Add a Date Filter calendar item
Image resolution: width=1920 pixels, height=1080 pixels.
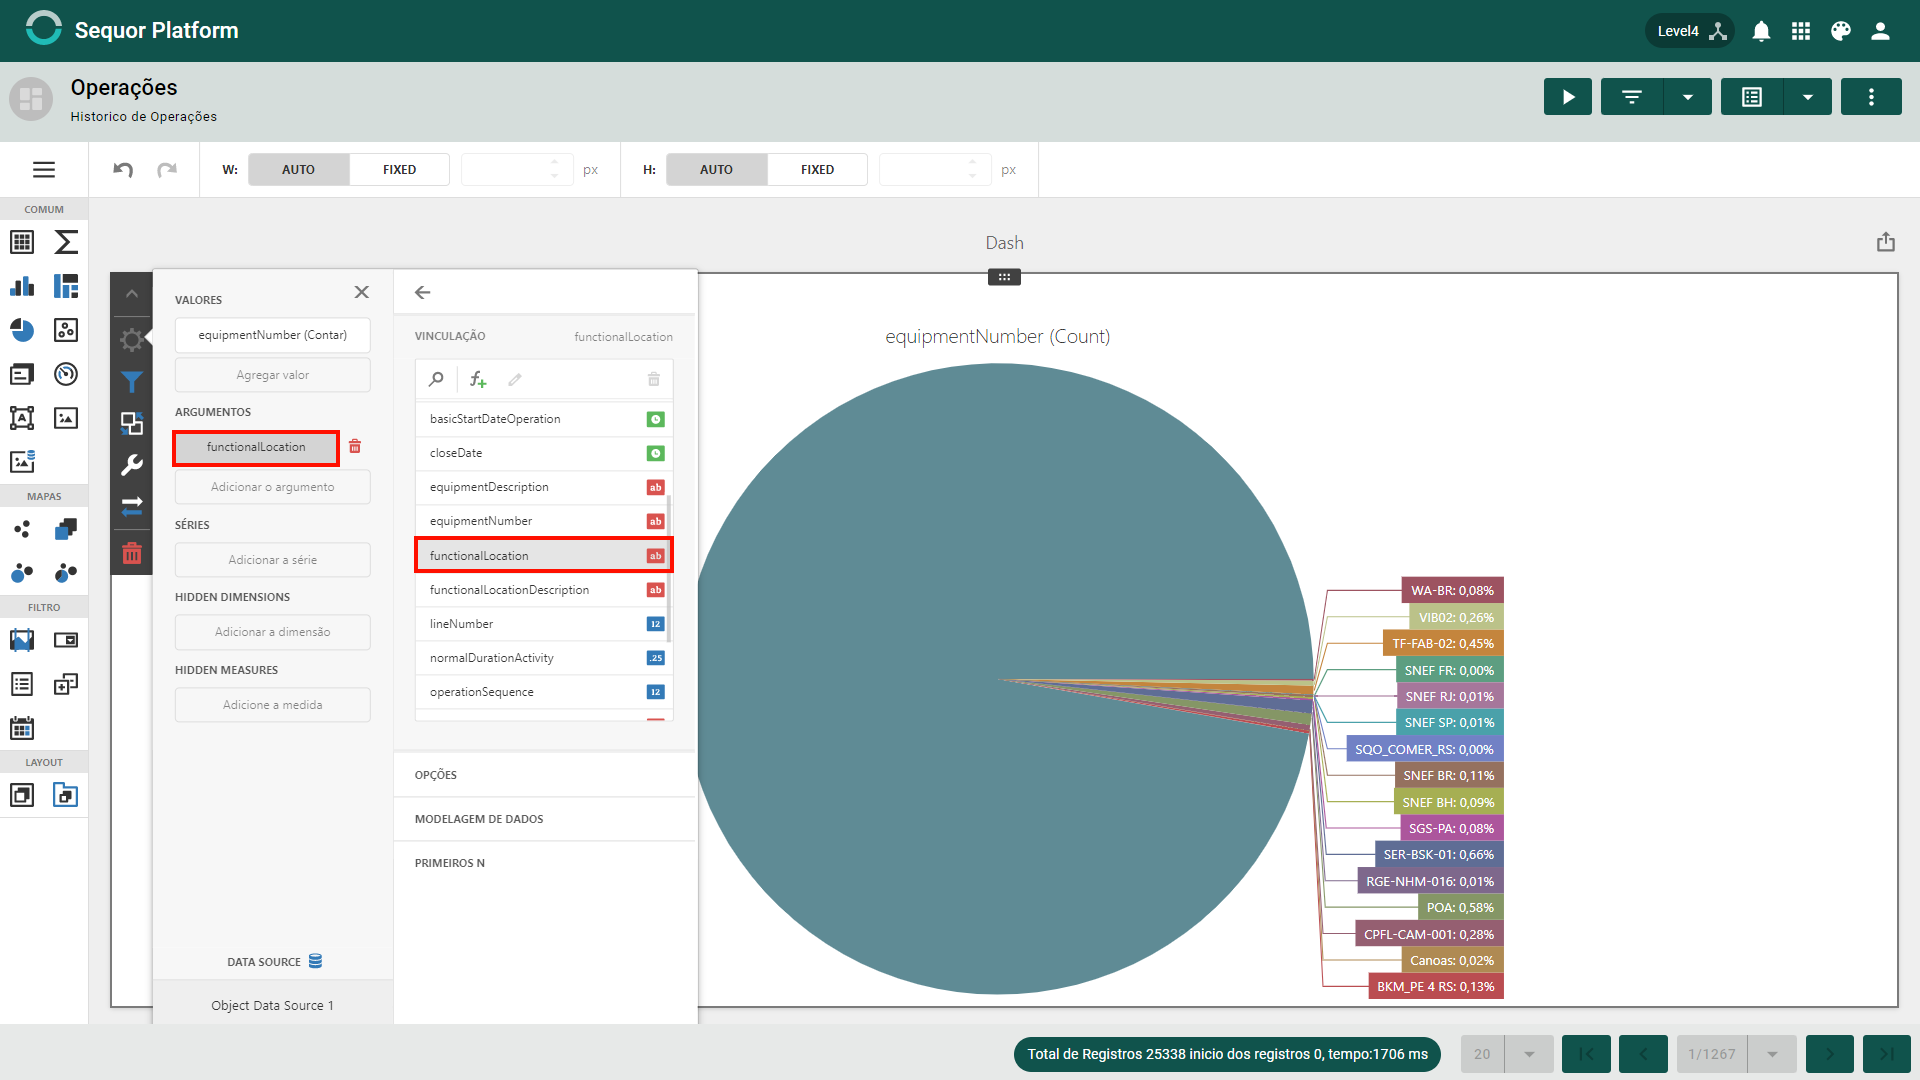click(22, 728)
